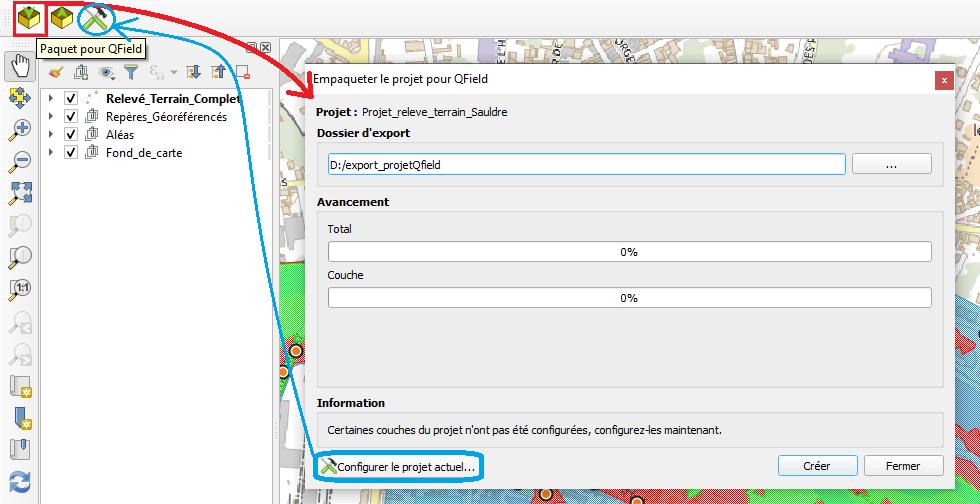Open a New Map View
Image resolution: width=980 pixels, height=504 pixels.
[x=20, y=386]
